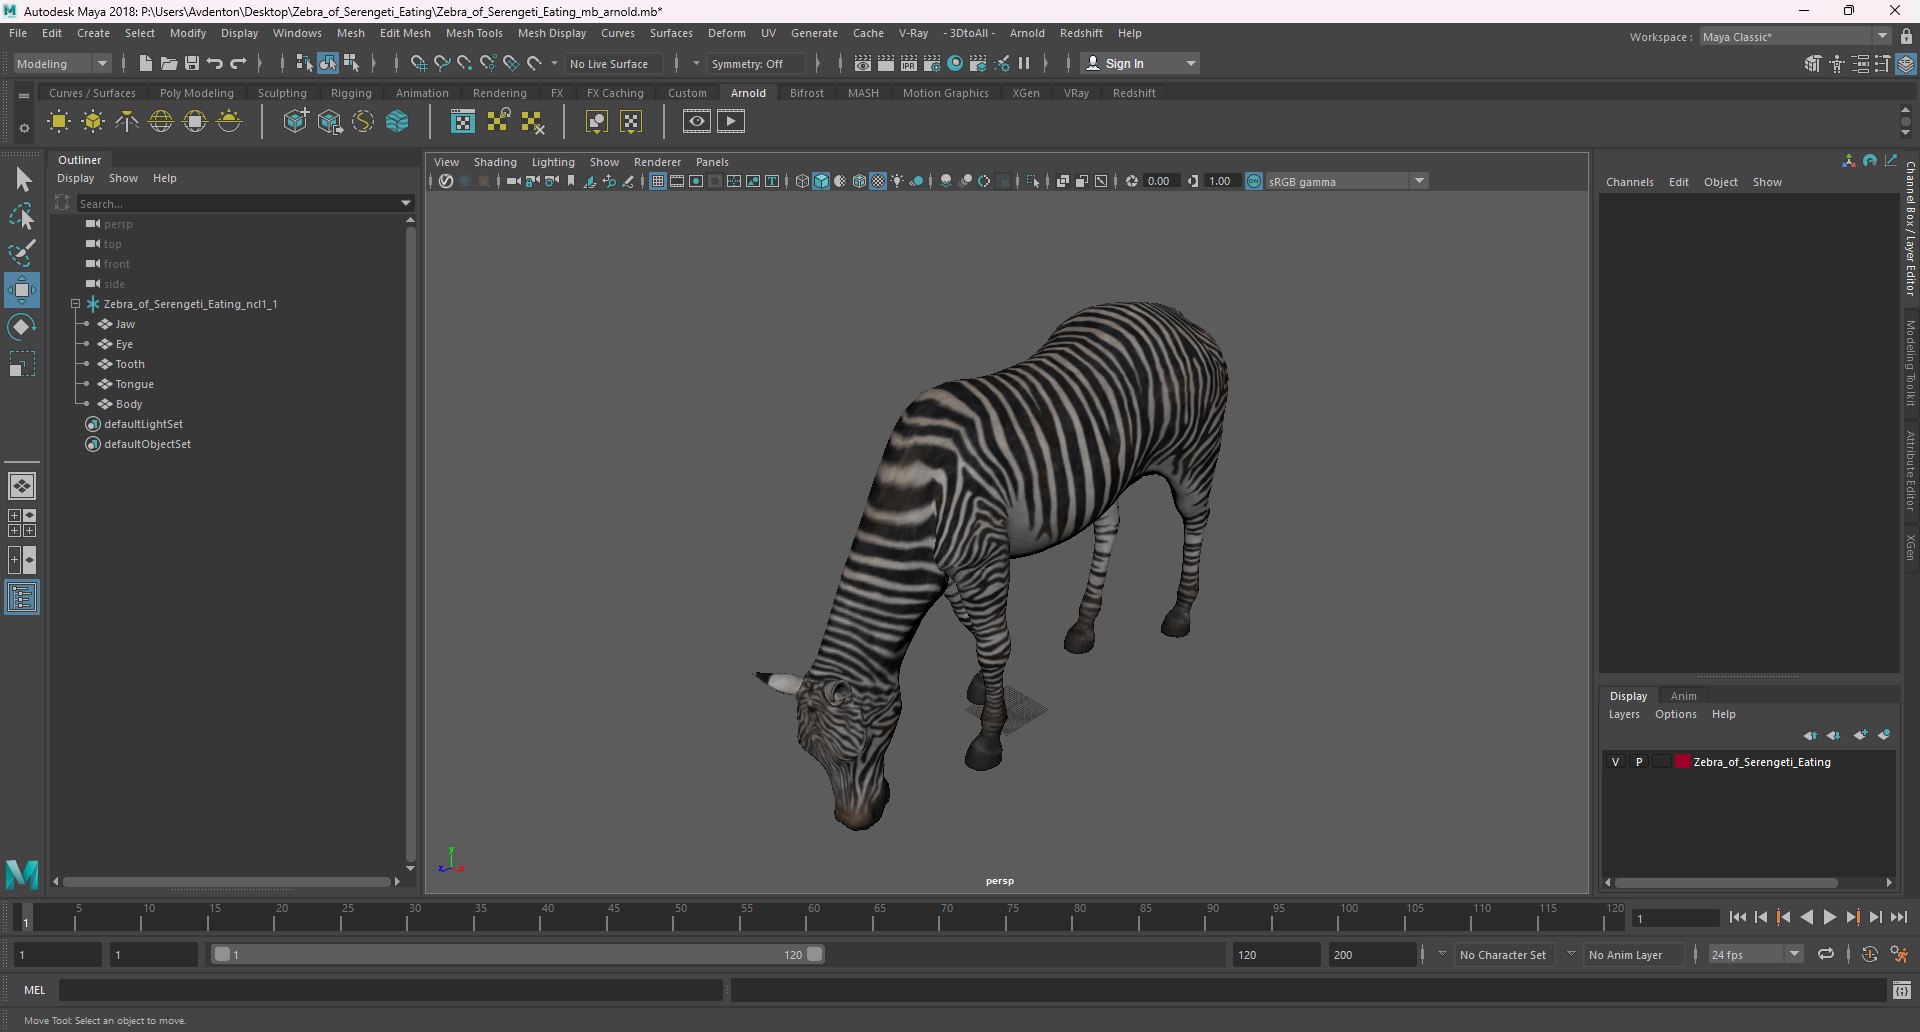Create a new display layer

click(x=1860, y=735)
